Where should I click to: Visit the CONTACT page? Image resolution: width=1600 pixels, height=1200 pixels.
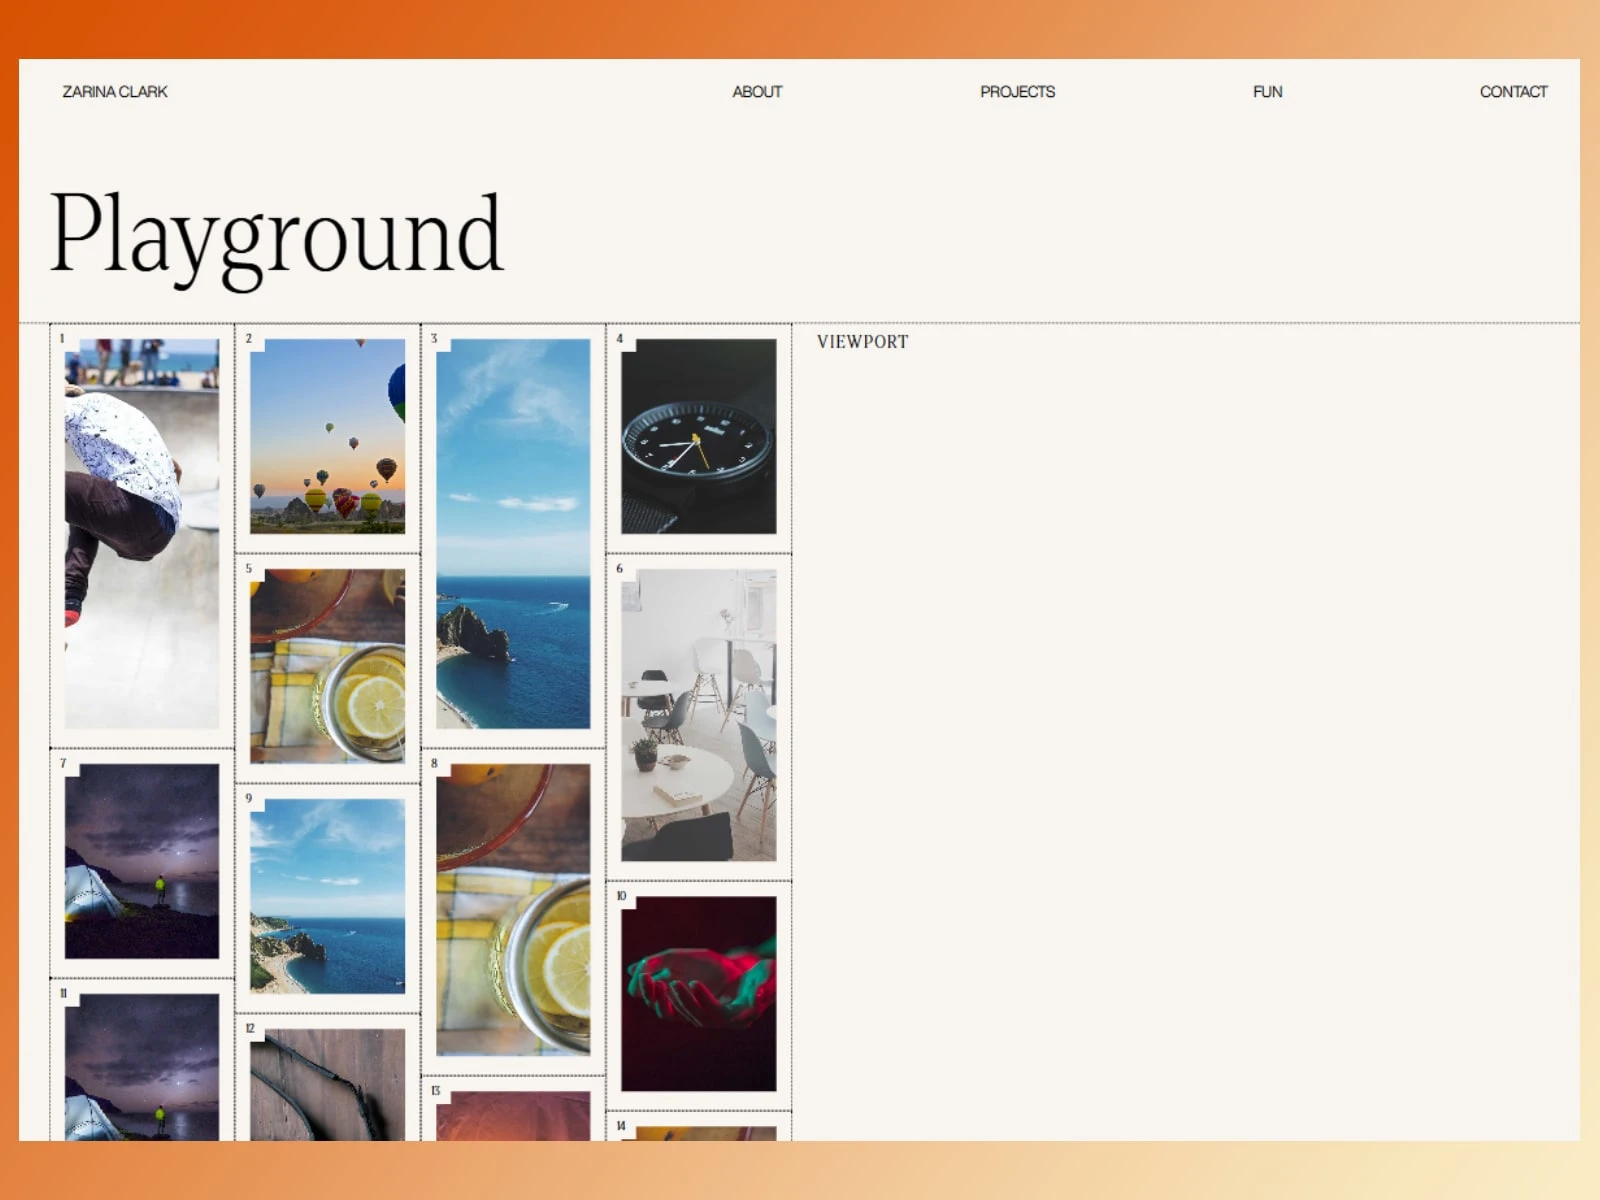coord(1513,92)
